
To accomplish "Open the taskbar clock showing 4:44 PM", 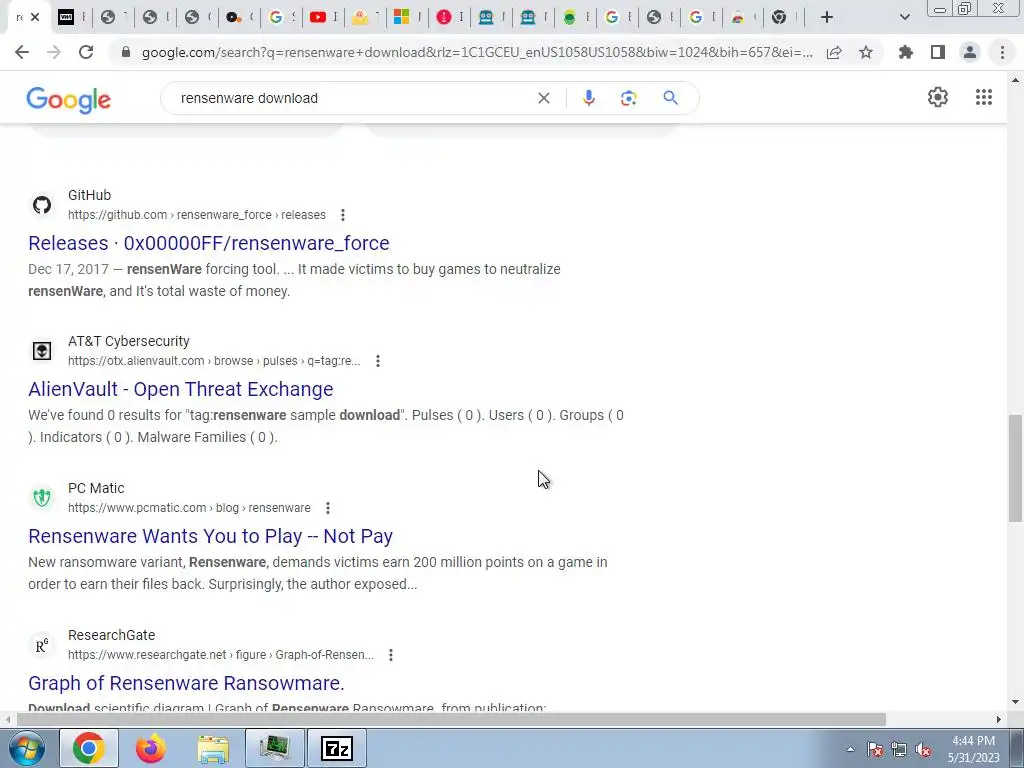I will 974,749.
